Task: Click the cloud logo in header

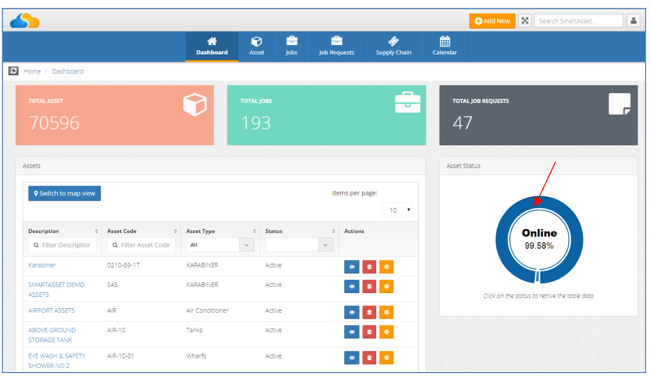Action: pos(24,20)
